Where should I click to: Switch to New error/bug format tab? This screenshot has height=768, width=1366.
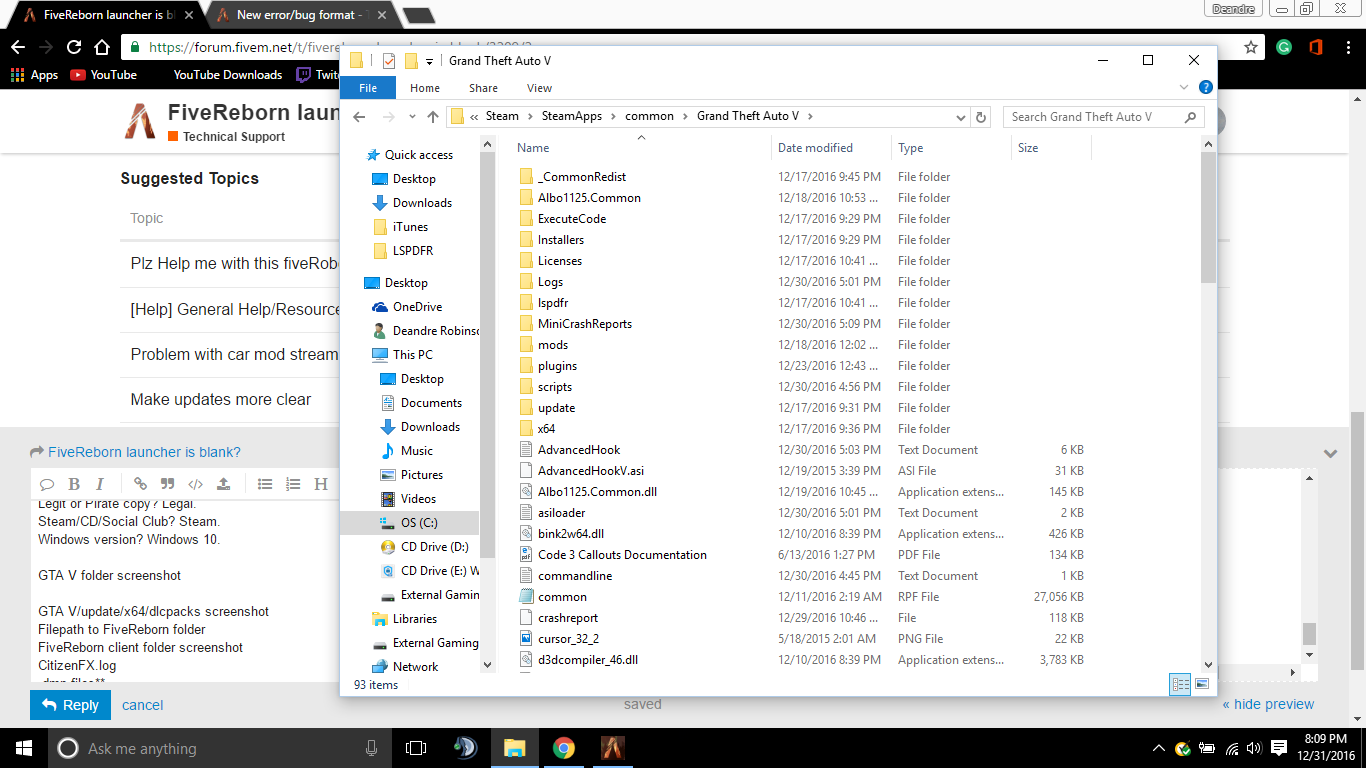(x=302, y=15)
